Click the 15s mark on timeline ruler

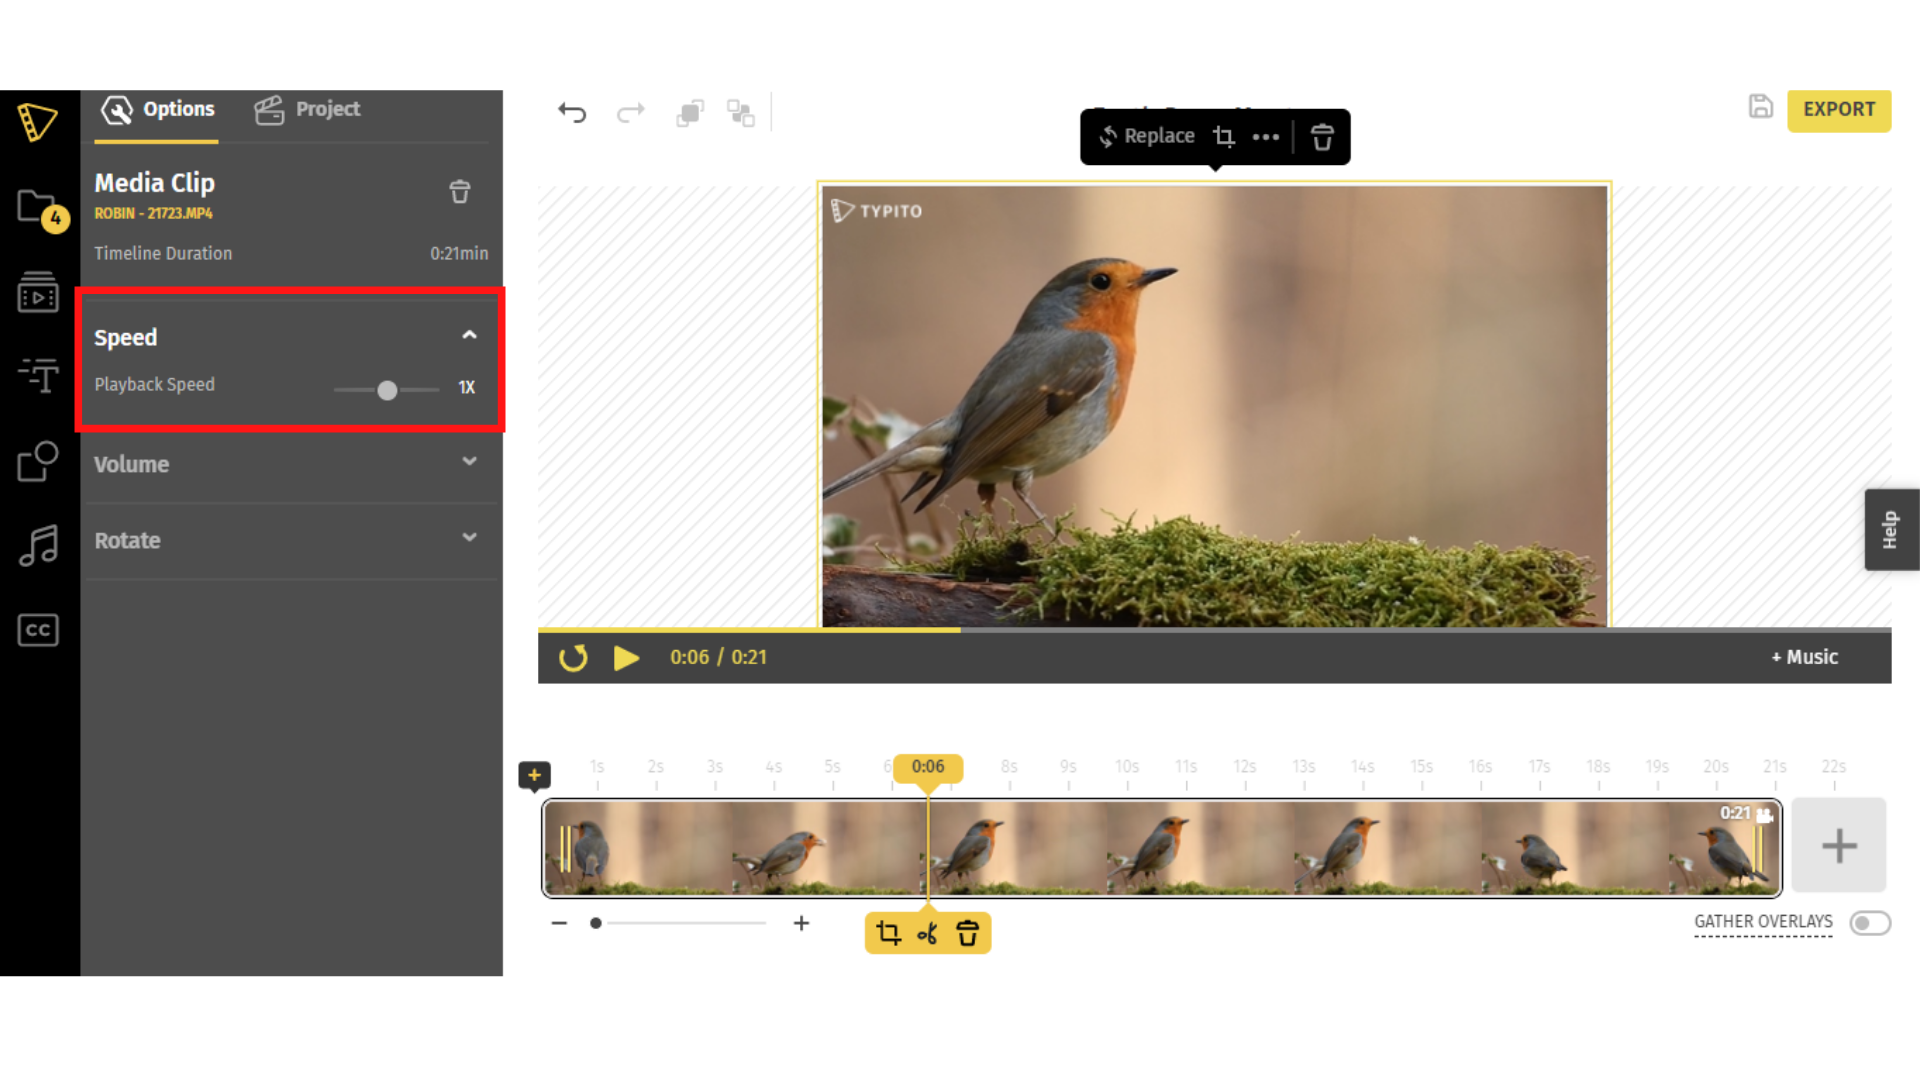tap(1421, 767)
